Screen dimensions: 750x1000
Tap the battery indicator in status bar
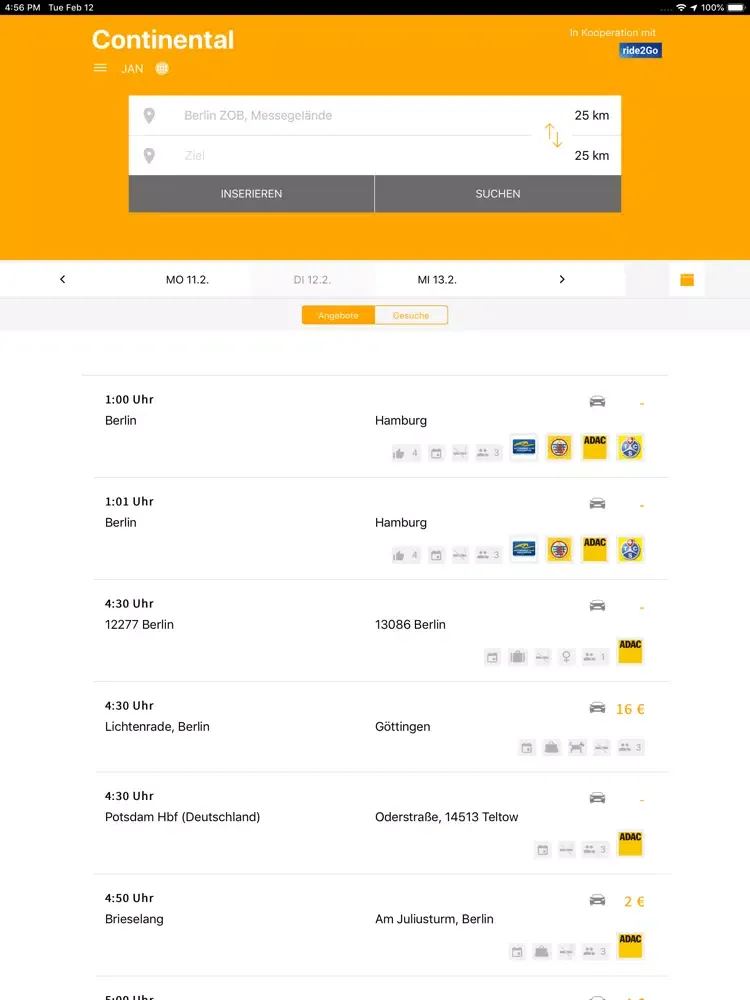[x=736, y=8]
